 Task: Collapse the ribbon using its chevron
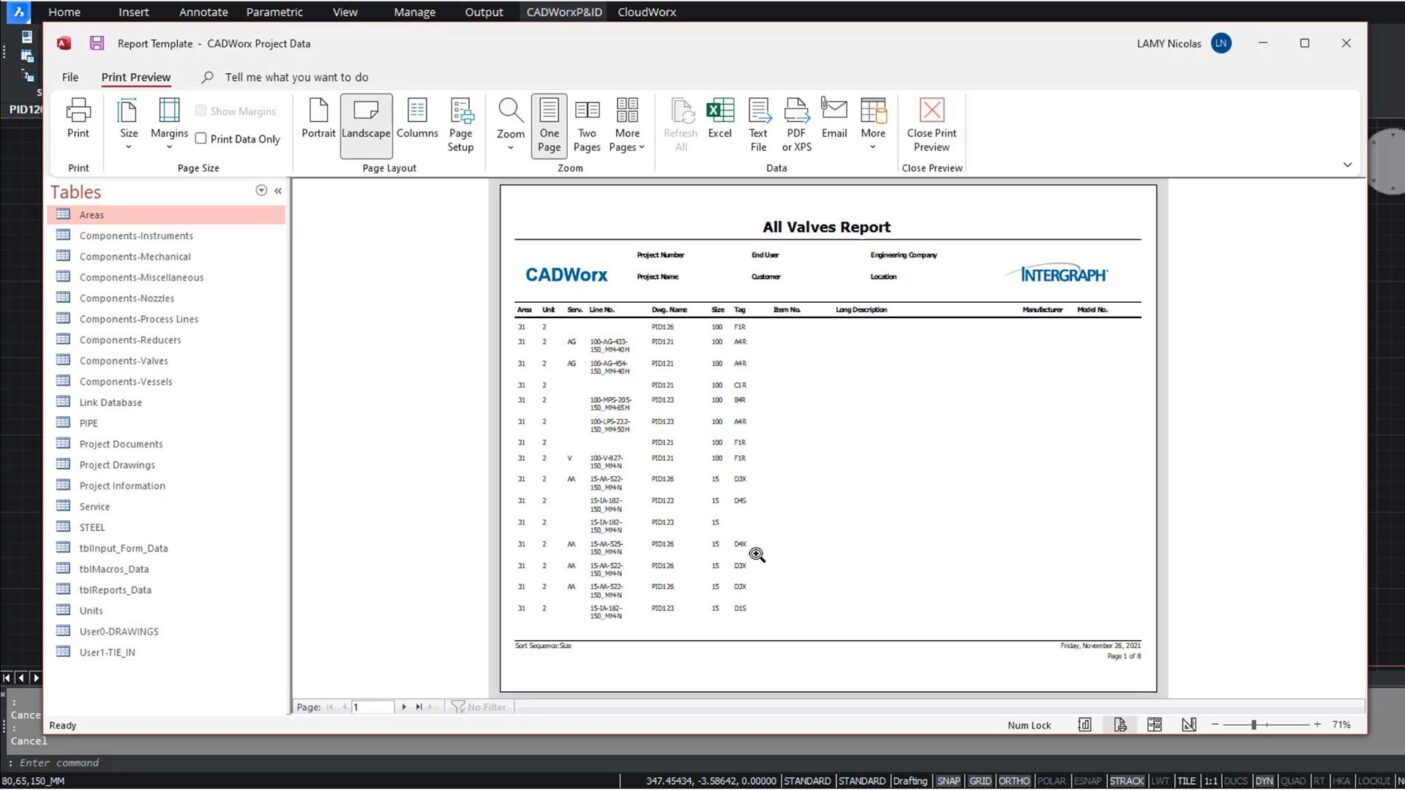click(1347, 165)
